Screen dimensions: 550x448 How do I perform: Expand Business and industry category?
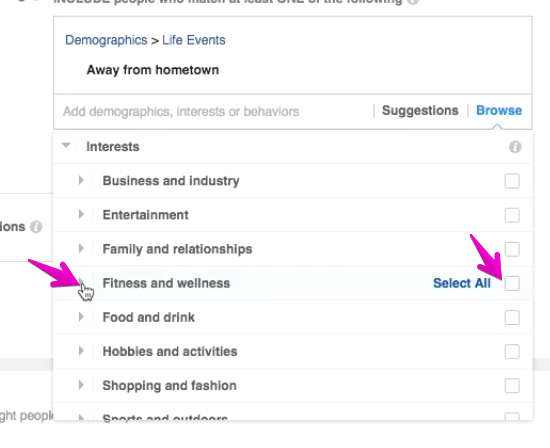click(81, 180)
